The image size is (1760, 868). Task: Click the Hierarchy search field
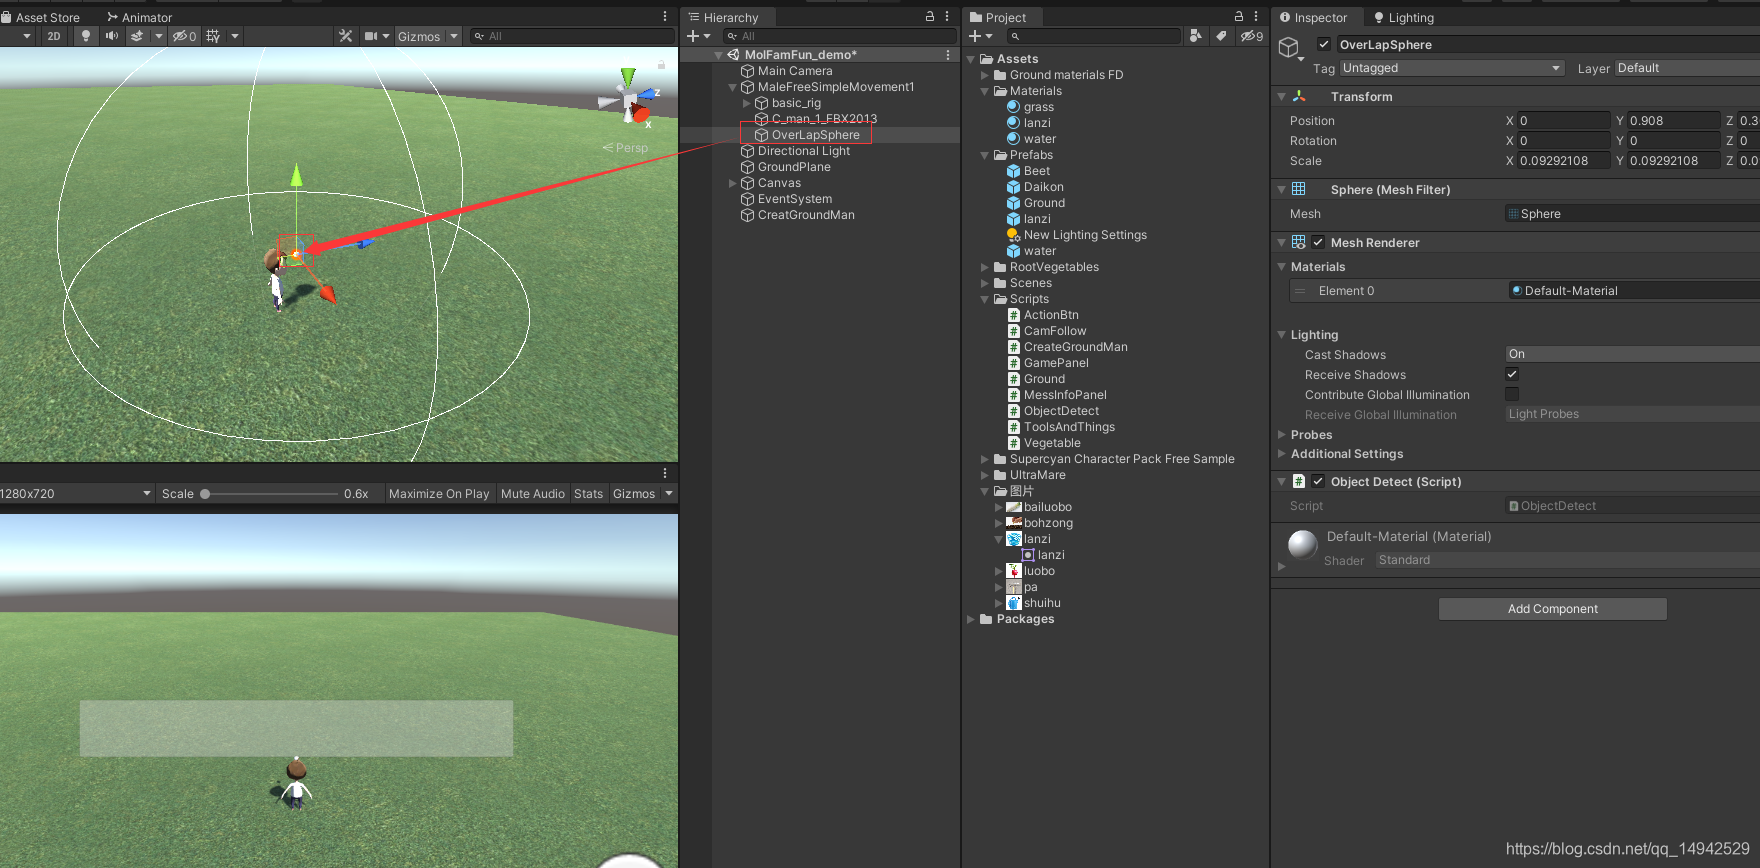click(x=841, y=36)
